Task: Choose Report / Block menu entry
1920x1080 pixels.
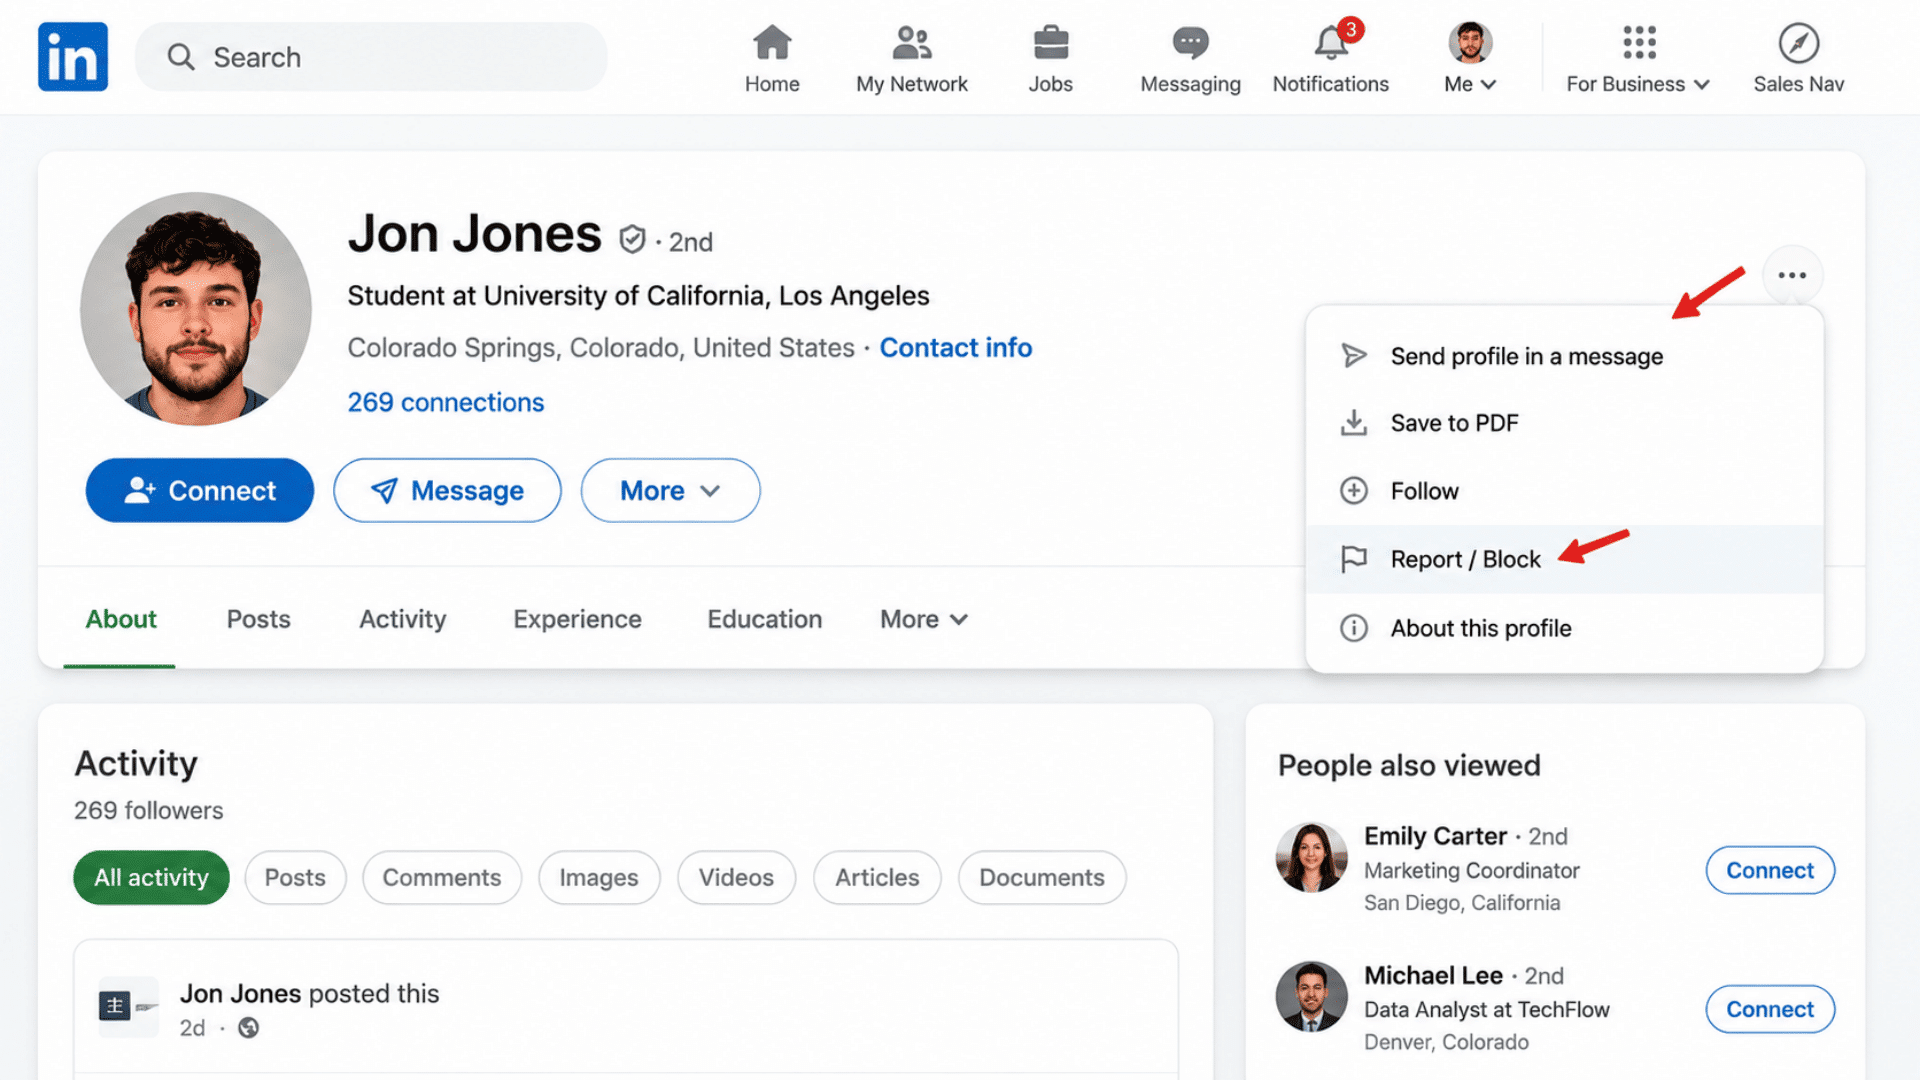Action: 1564,559
